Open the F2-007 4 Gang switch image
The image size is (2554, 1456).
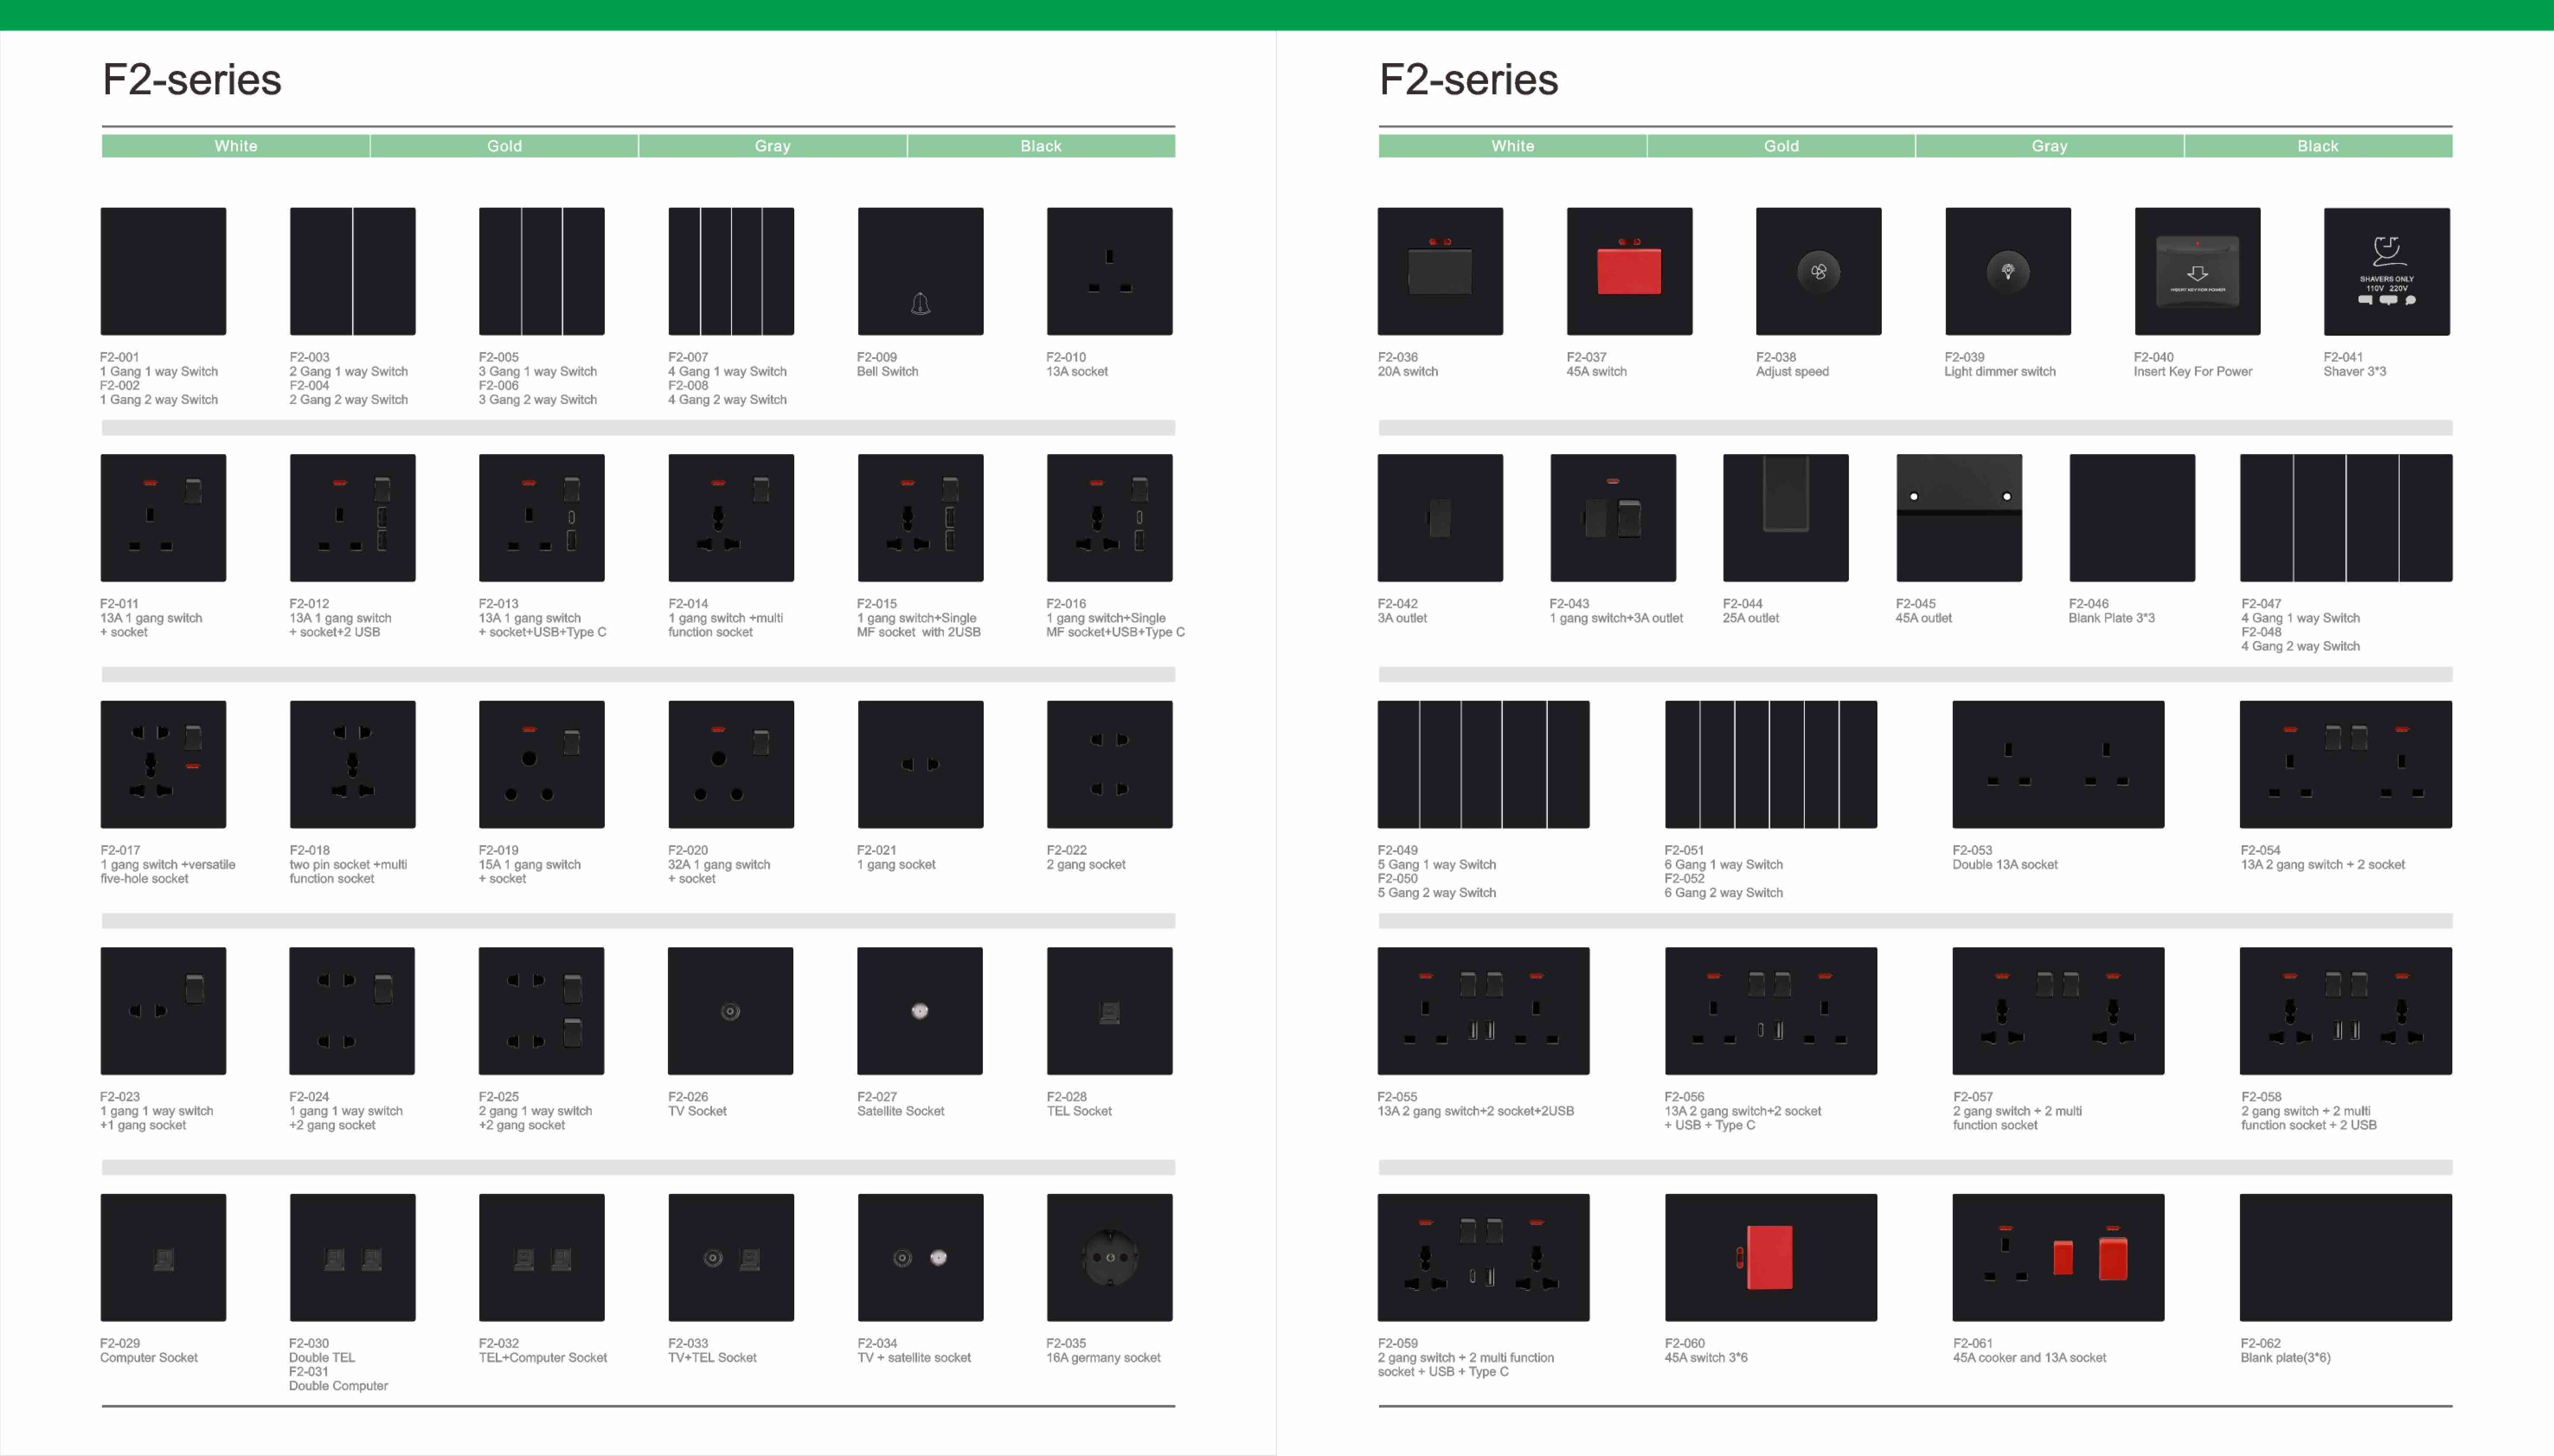pos(731,271)
